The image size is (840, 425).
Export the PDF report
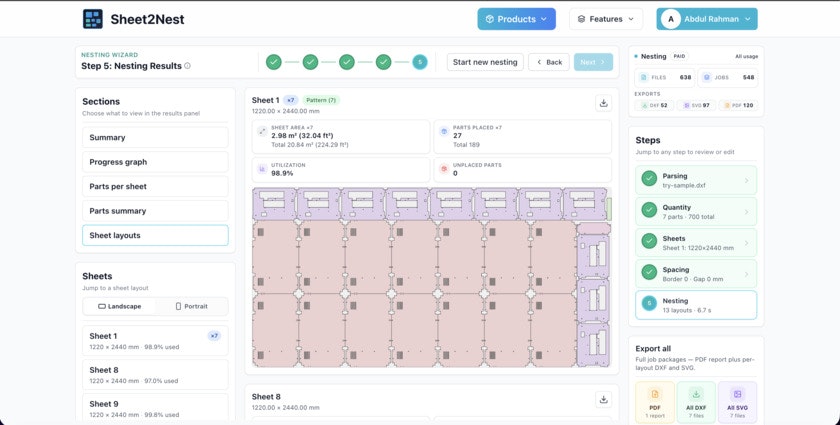point(655,402)
